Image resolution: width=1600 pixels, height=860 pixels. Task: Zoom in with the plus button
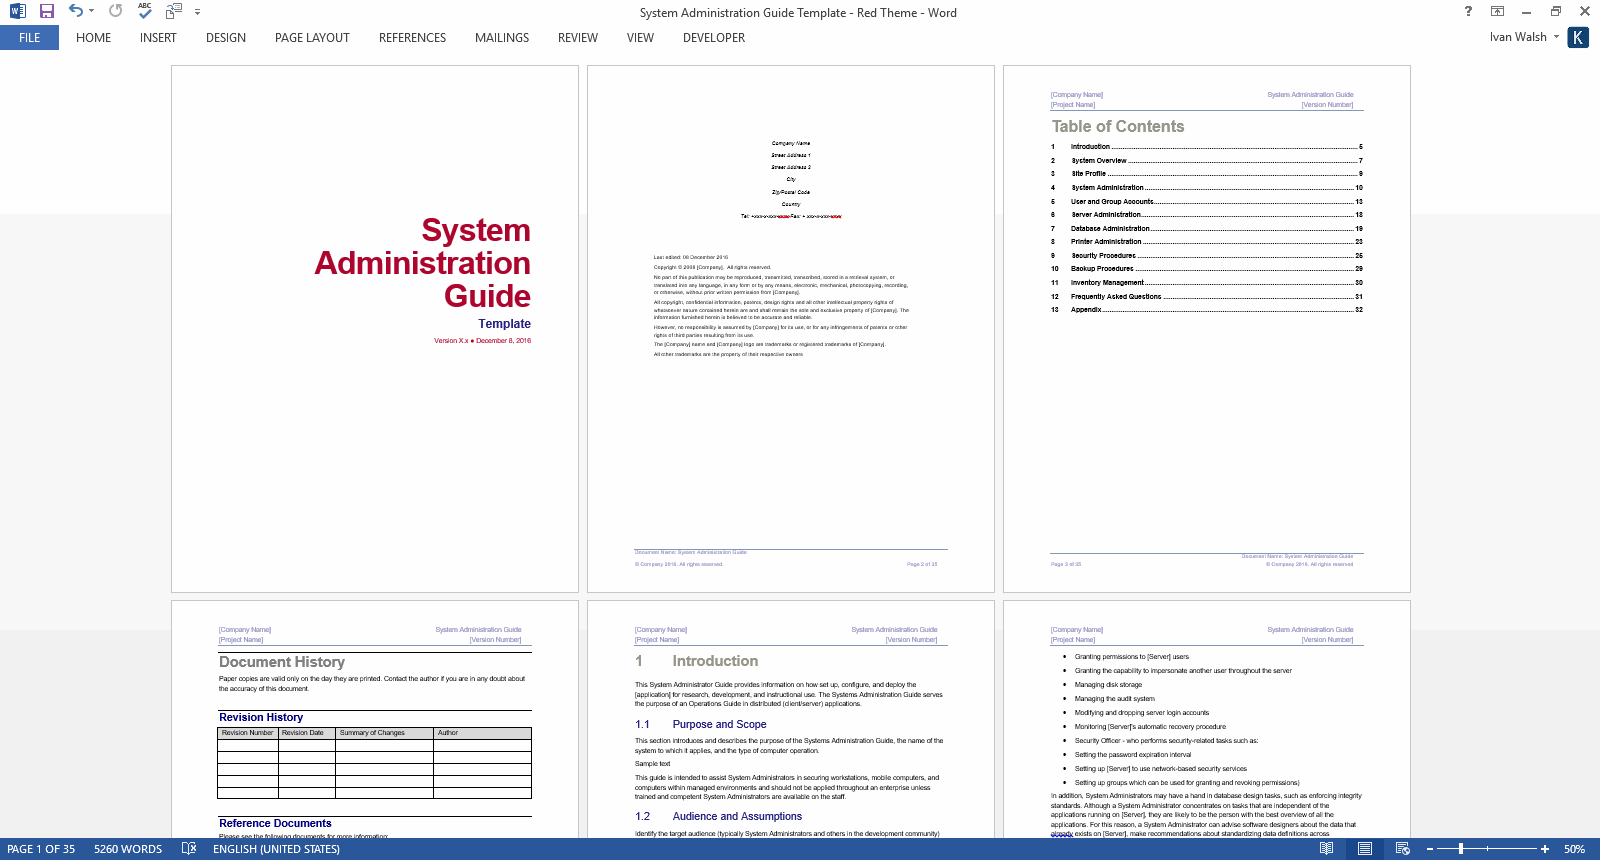1545,849
